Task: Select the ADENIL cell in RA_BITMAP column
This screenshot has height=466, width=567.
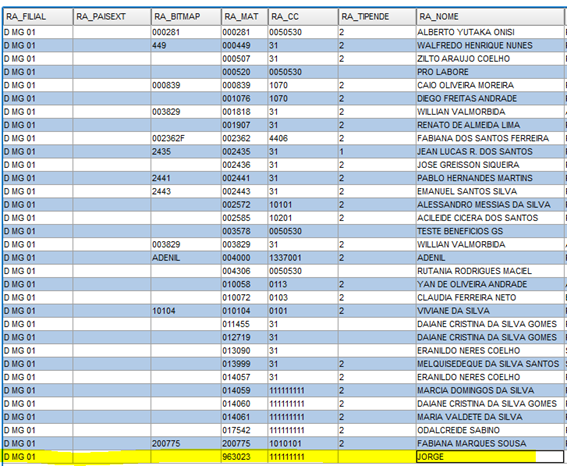Action: pos(186,258)
